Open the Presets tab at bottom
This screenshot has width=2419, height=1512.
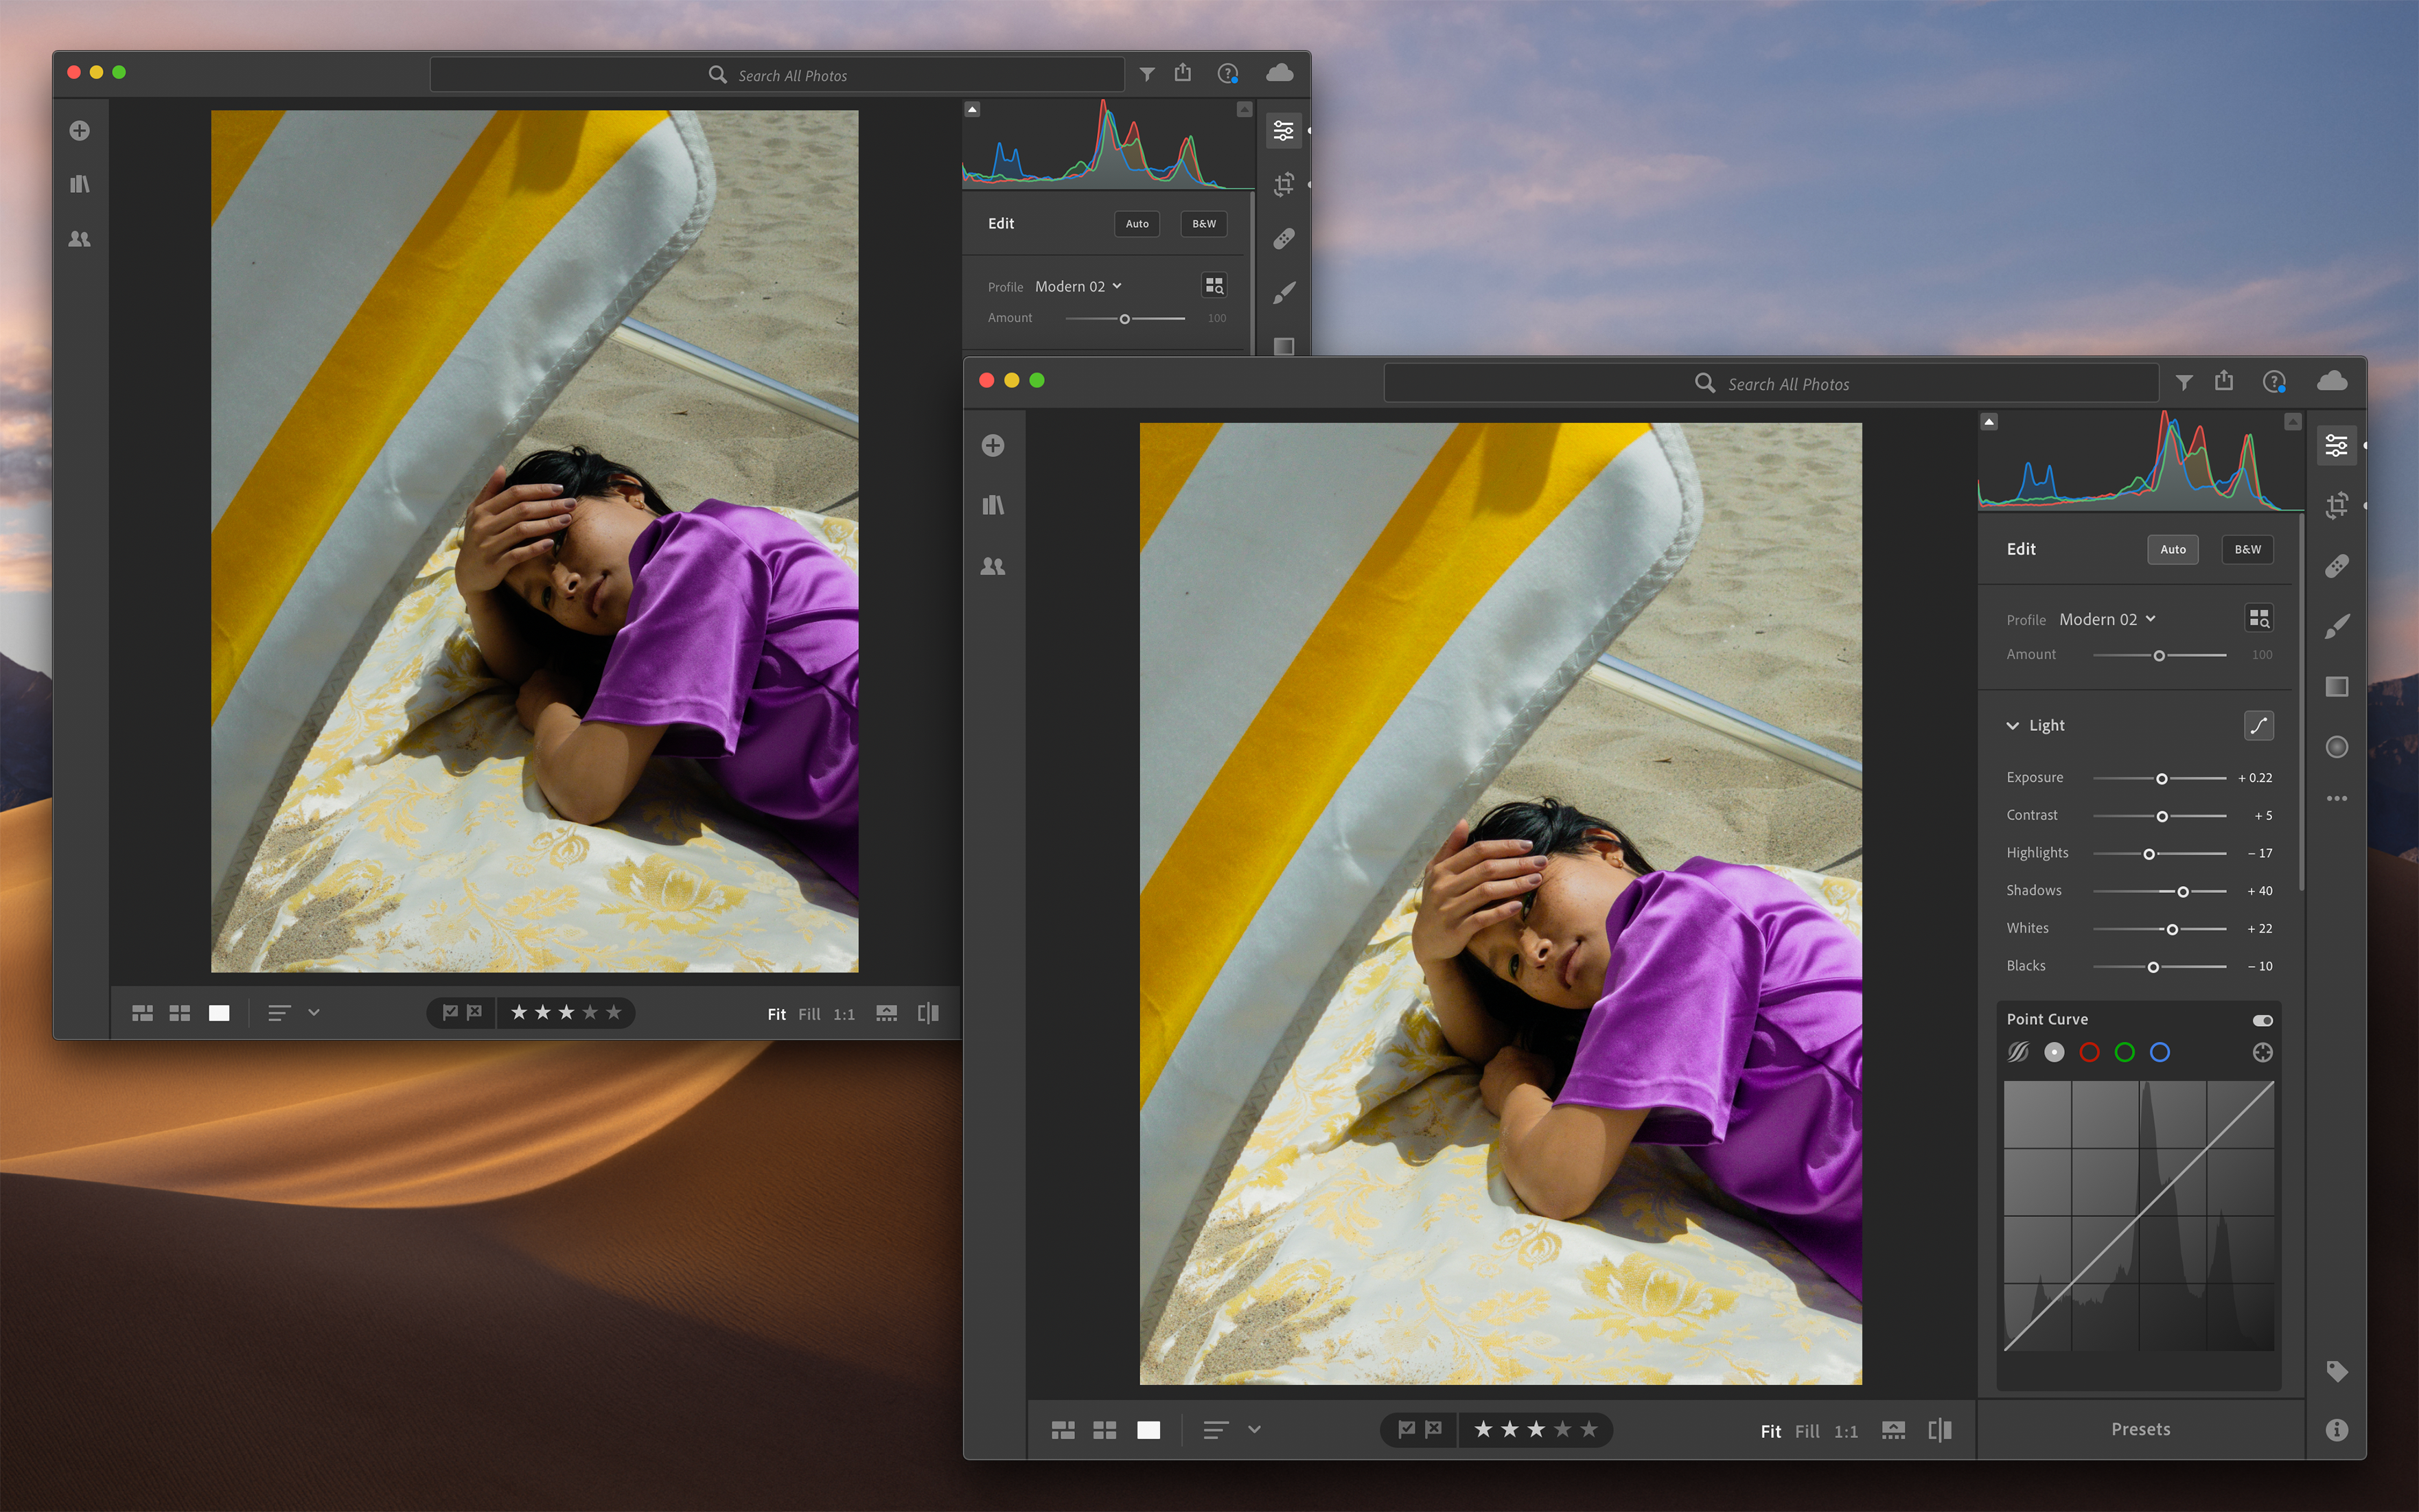[2140, 1429]
